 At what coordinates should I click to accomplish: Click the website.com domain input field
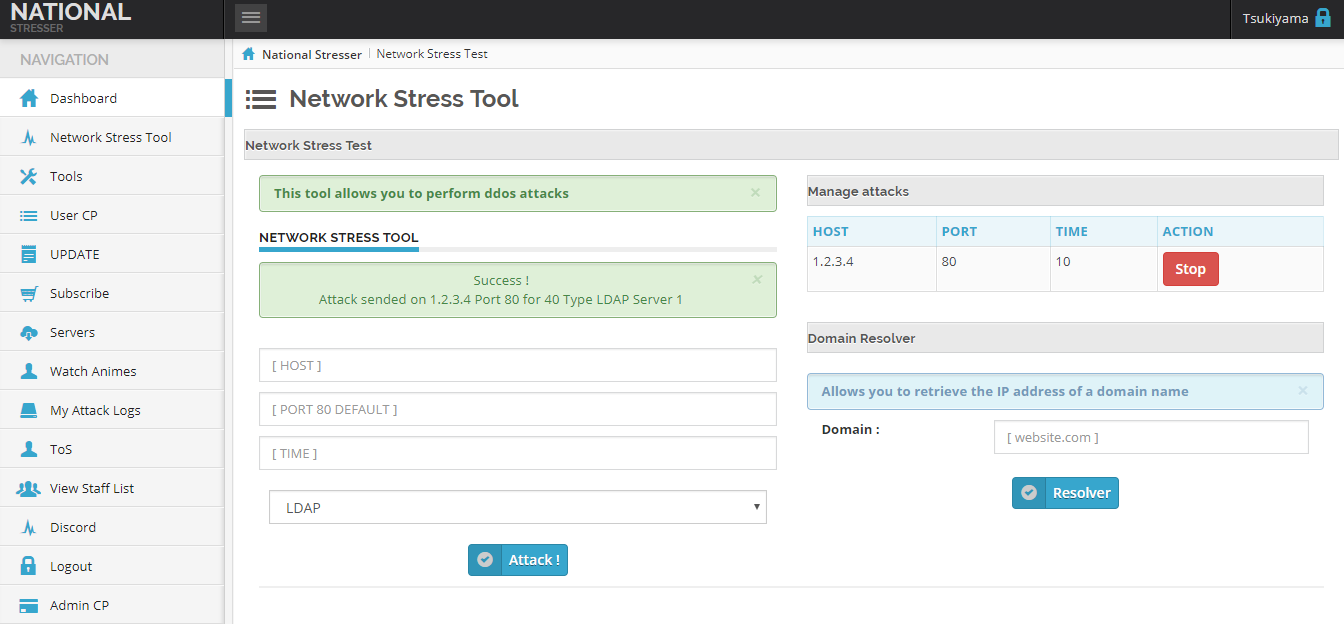coord(1150,437)
